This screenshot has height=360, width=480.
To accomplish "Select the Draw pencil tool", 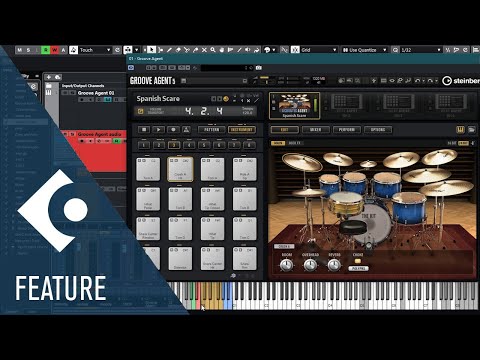I will [169, 50].
